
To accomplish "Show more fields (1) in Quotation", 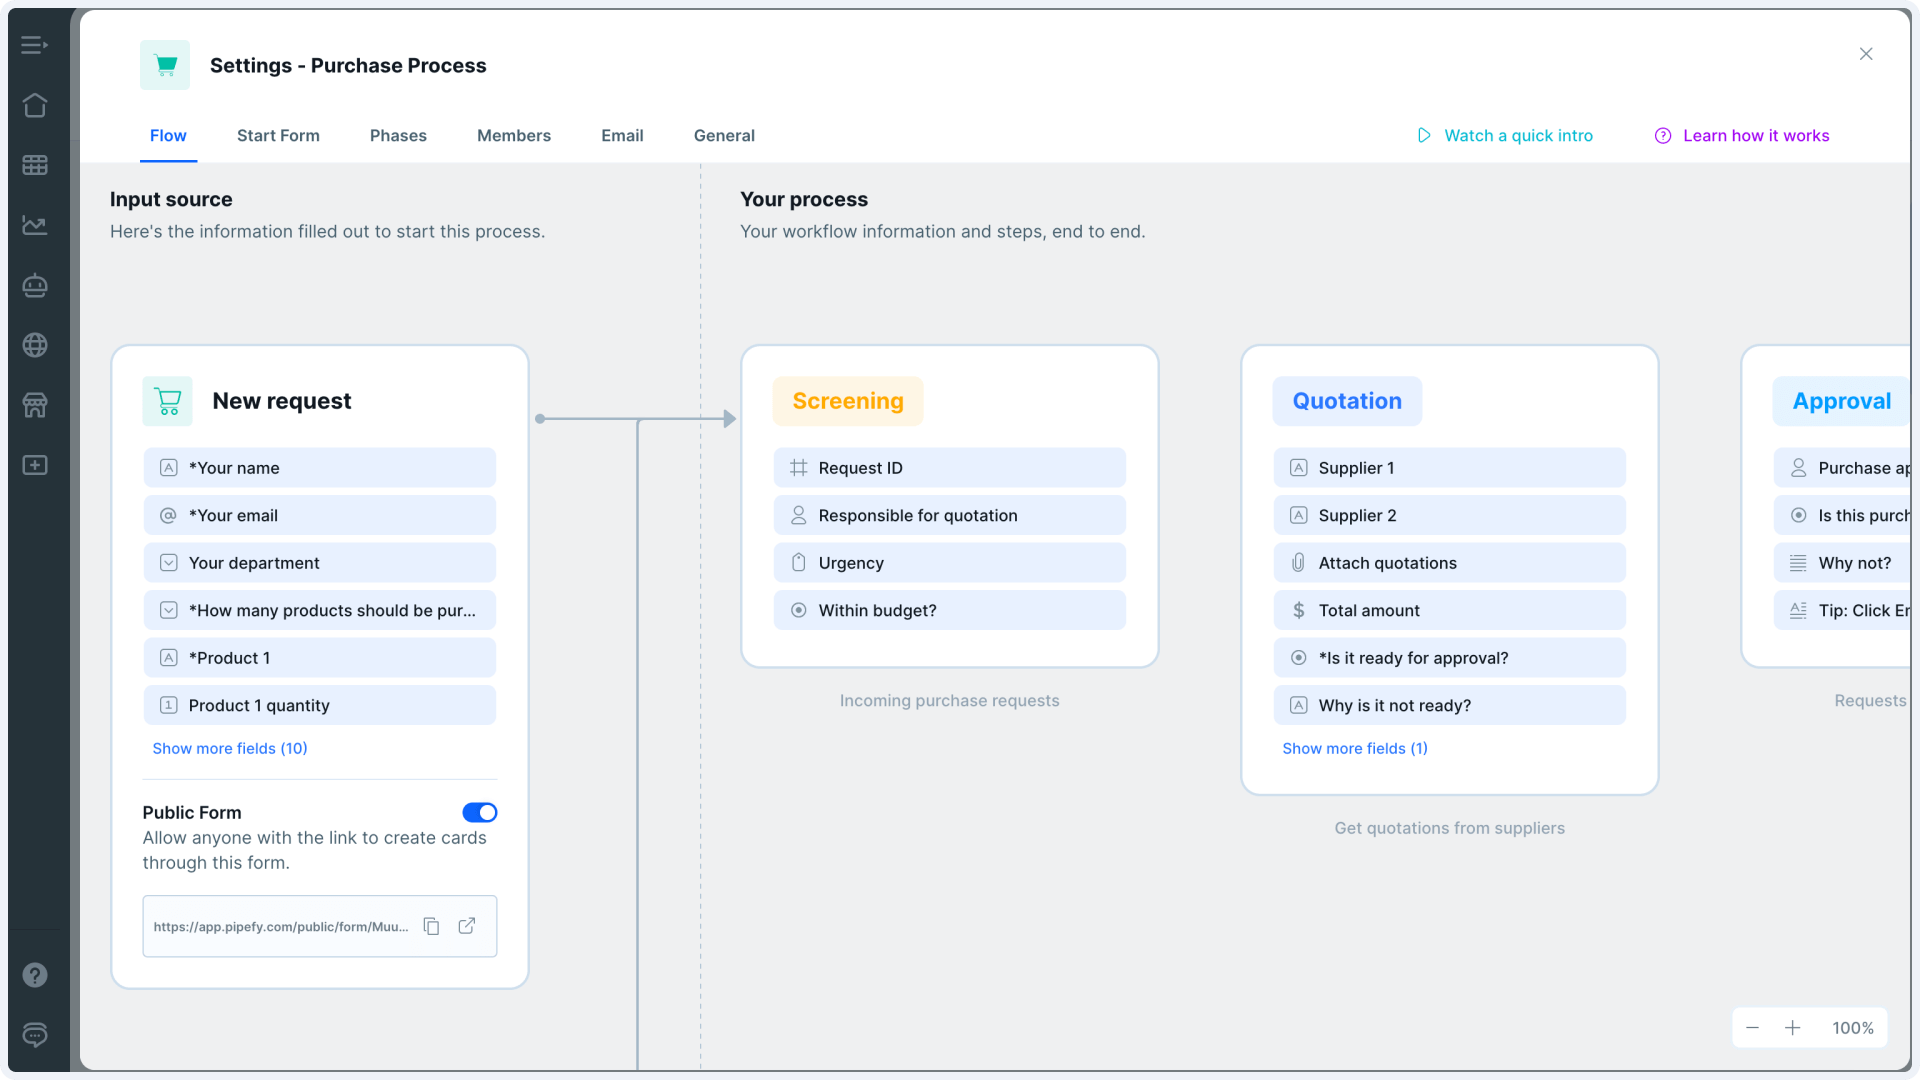I will (x=1355, y=748).
